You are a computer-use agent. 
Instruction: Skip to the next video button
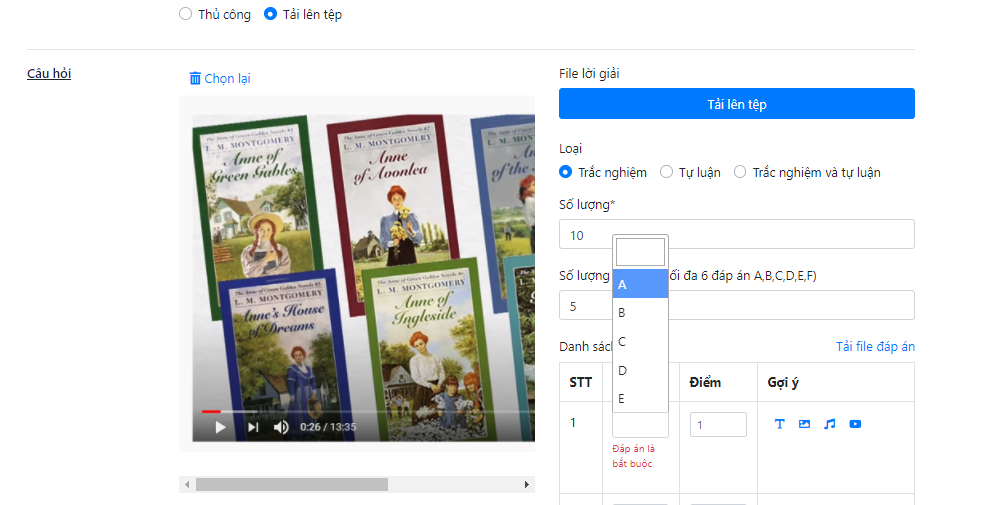(253, 427)
